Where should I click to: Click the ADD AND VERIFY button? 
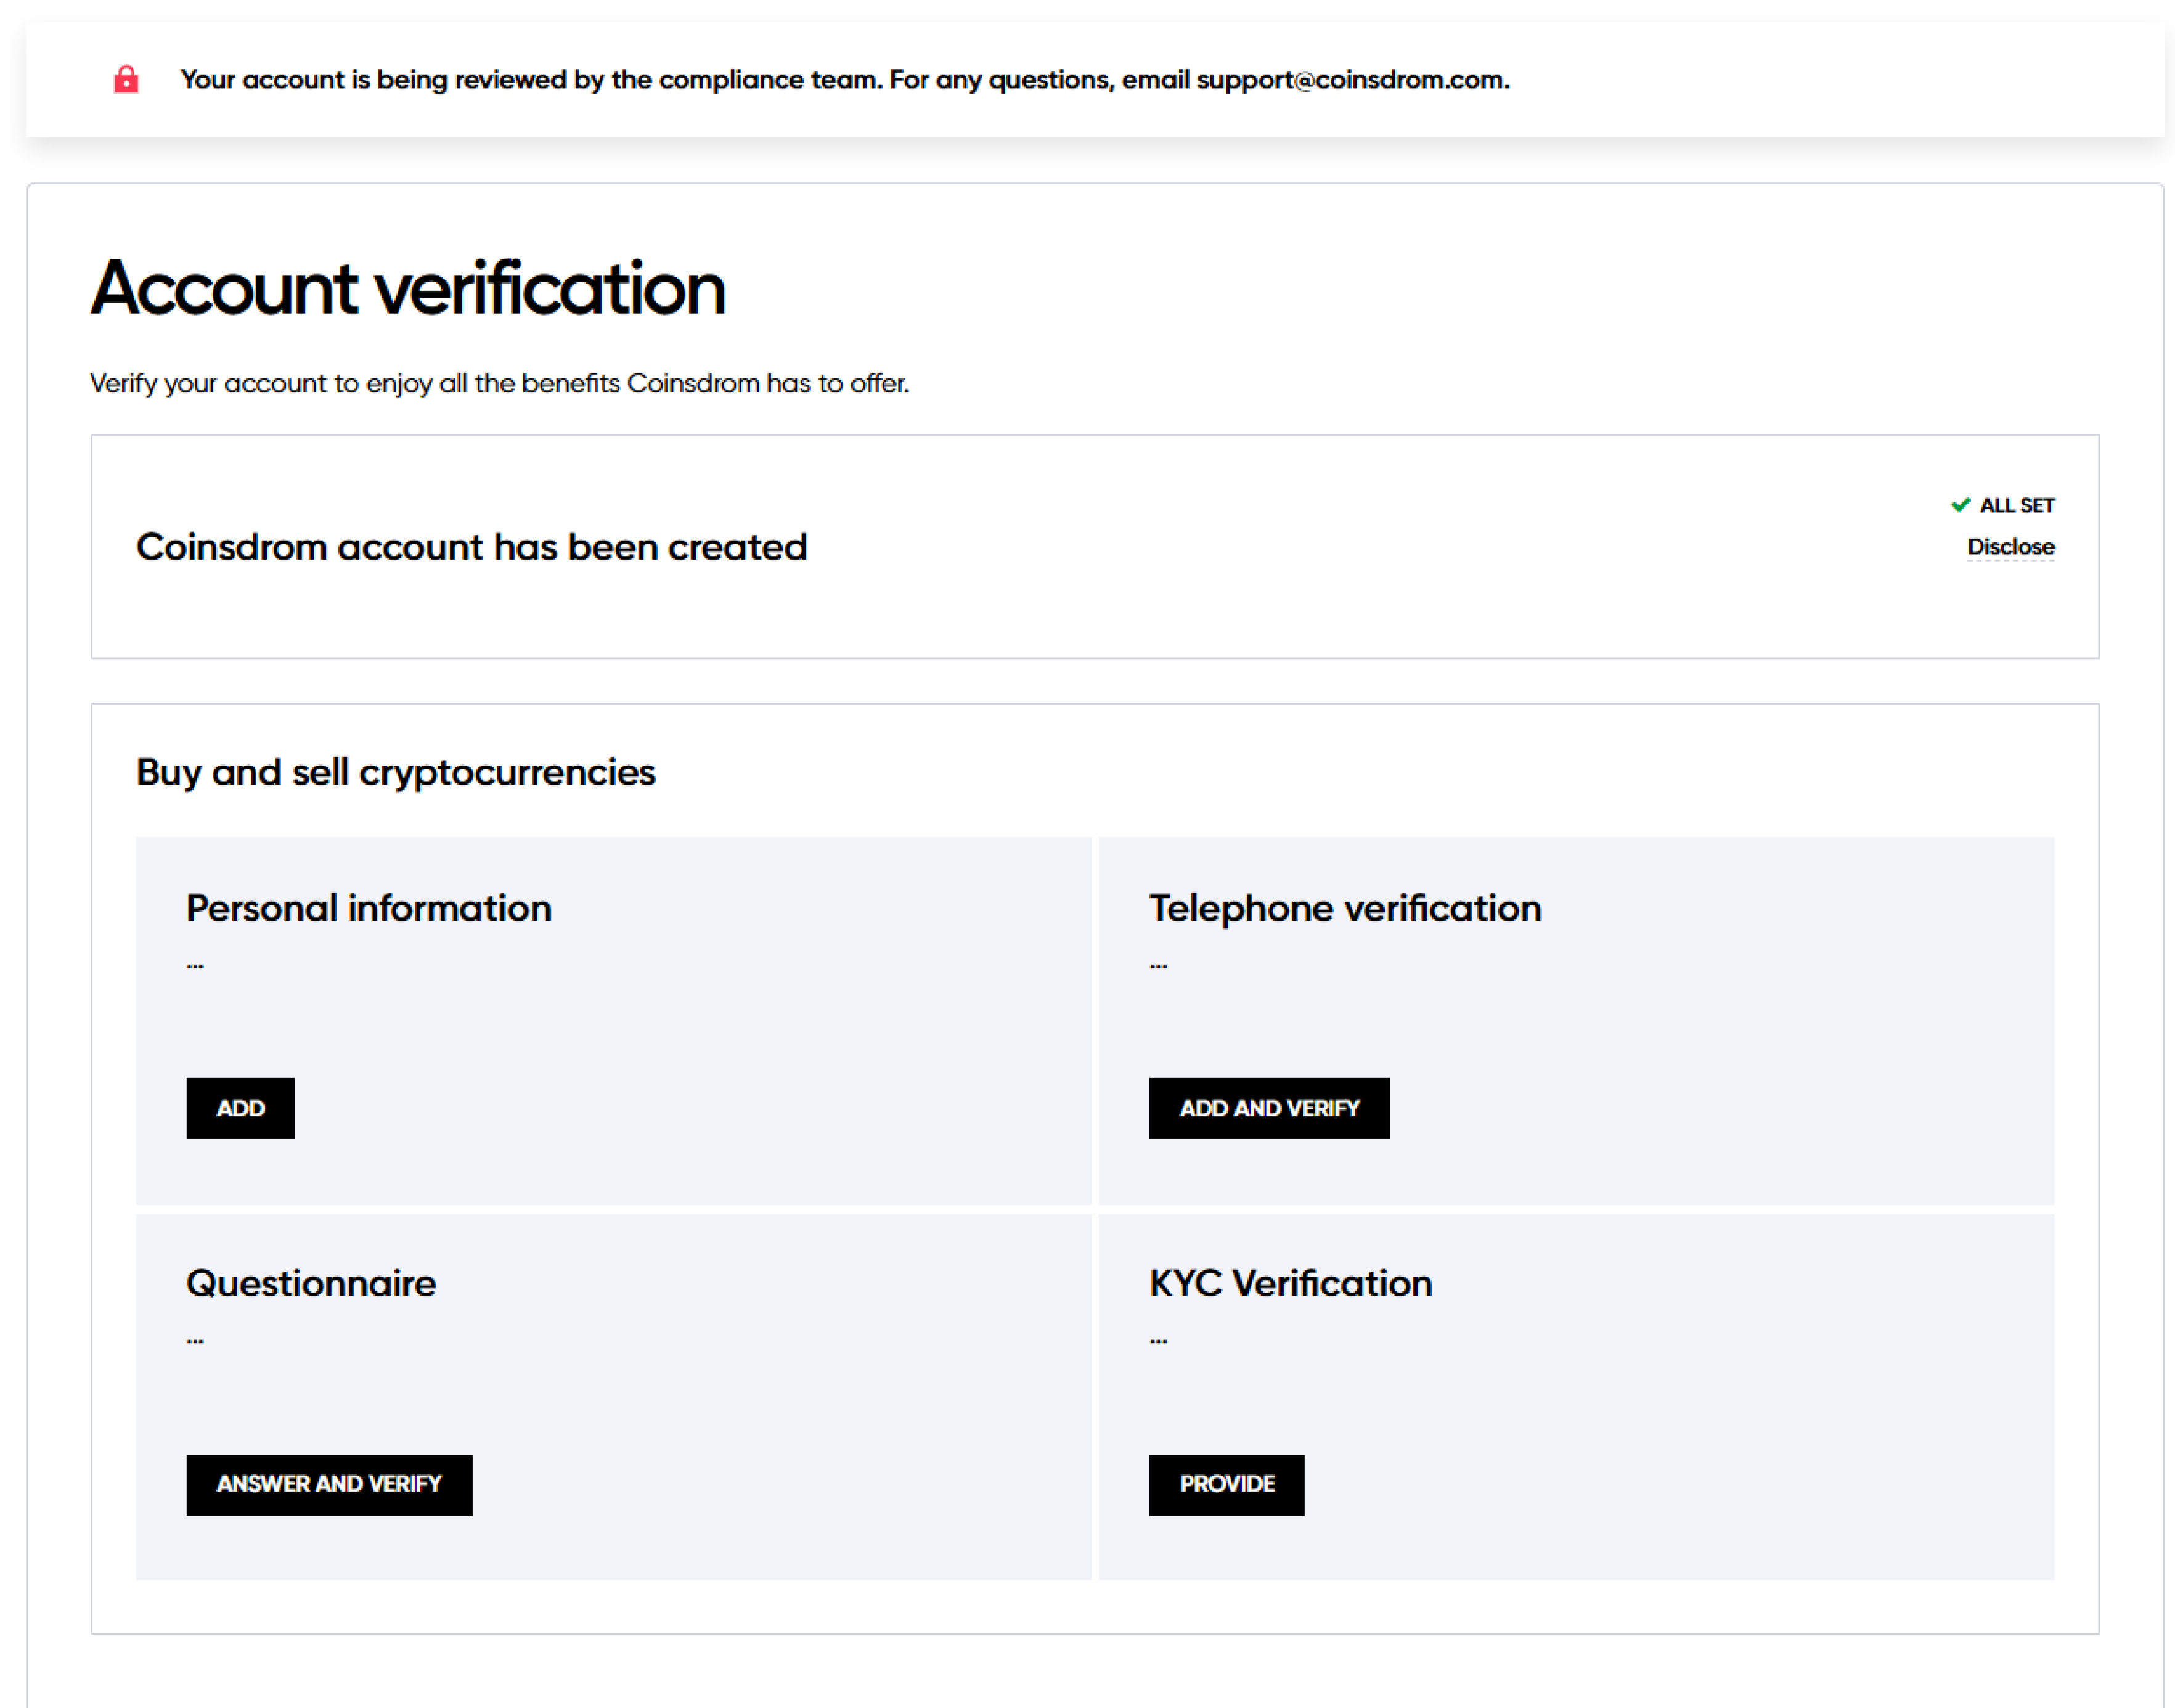1268,1108
